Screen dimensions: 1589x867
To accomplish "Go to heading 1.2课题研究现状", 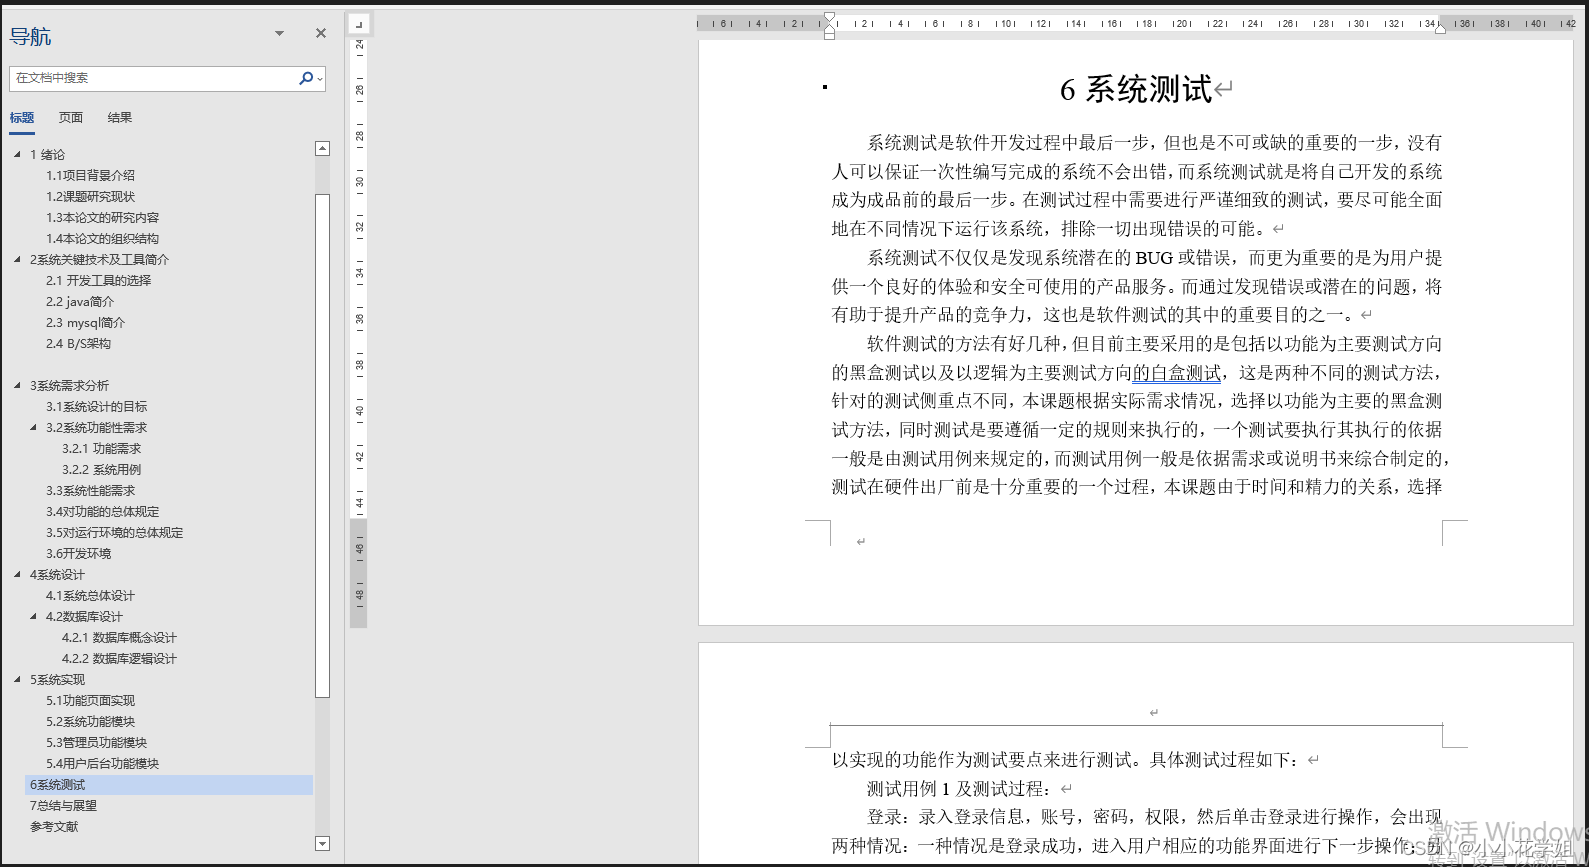I will (x=90, y=196).
